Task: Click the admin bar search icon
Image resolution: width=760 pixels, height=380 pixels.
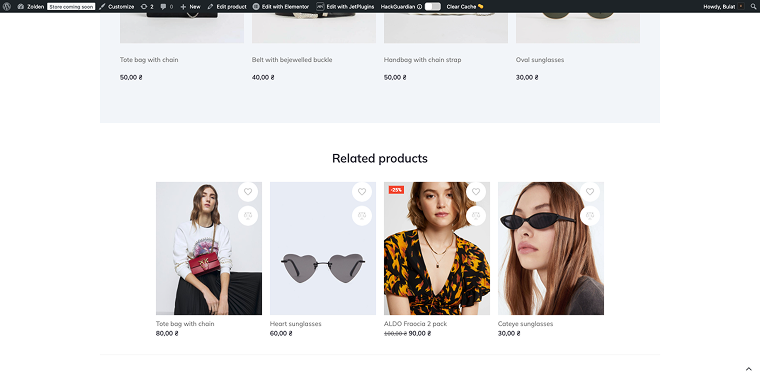Action: coord(753,7)
